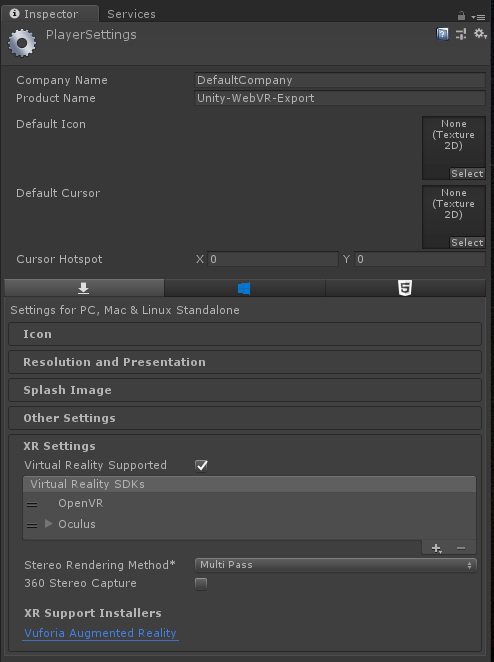Open Stereo Rendering Method dropdown
The image size is (494, 662).
click(x=336, y=565)
